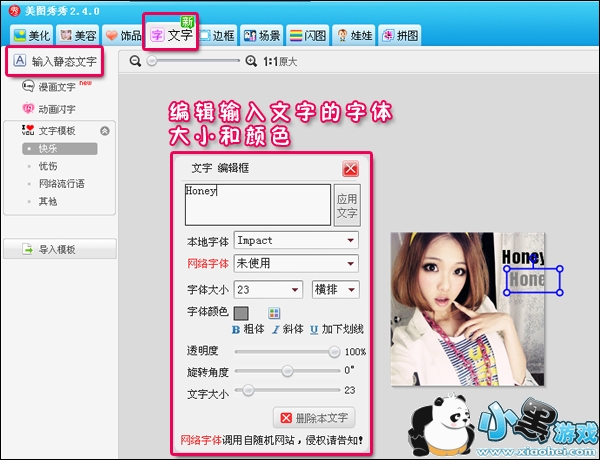Screen dimensions: 600x460
Task: Click the zoom out magnifier icon
Action: point(137,61)
